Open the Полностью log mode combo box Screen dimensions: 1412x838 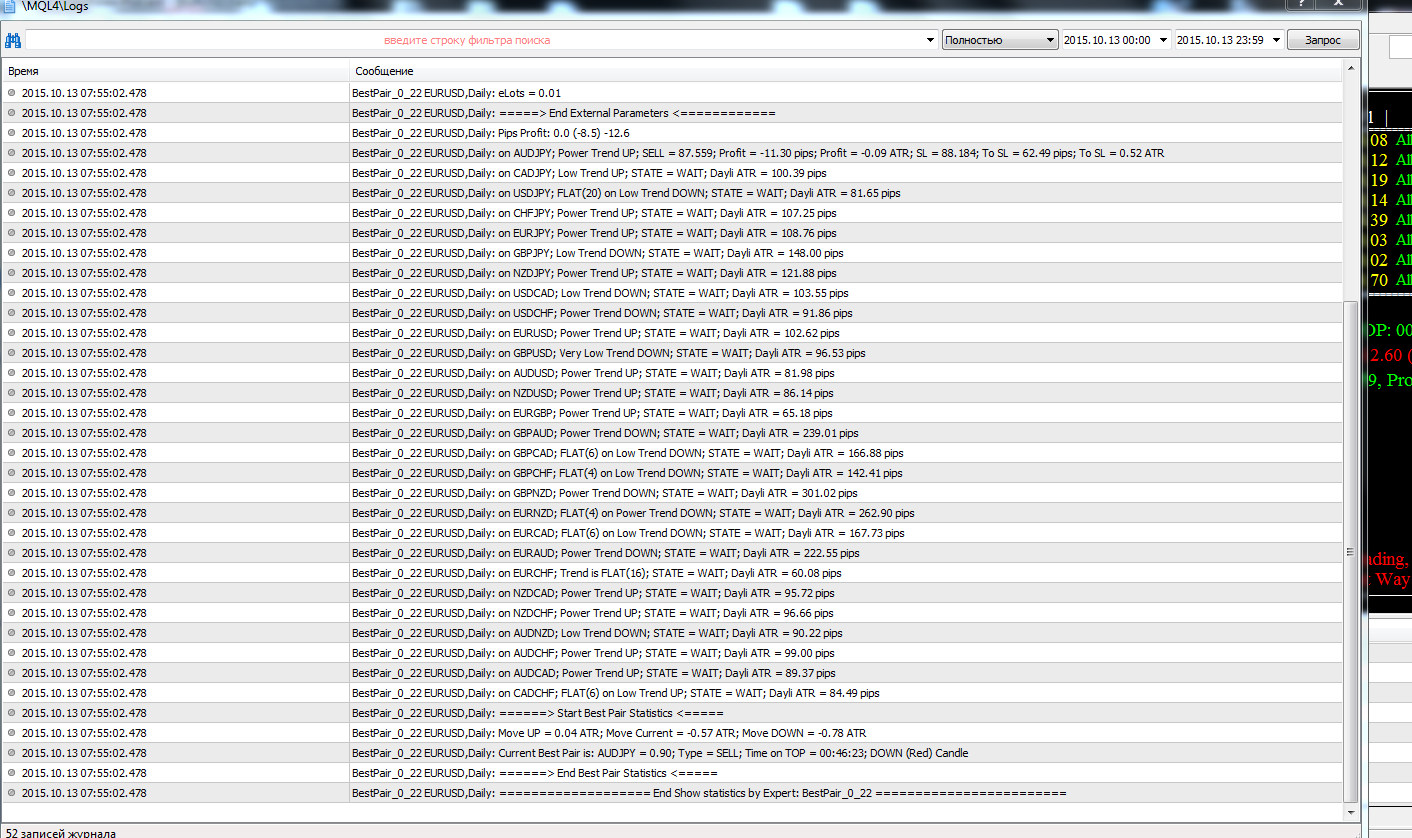1000,40
